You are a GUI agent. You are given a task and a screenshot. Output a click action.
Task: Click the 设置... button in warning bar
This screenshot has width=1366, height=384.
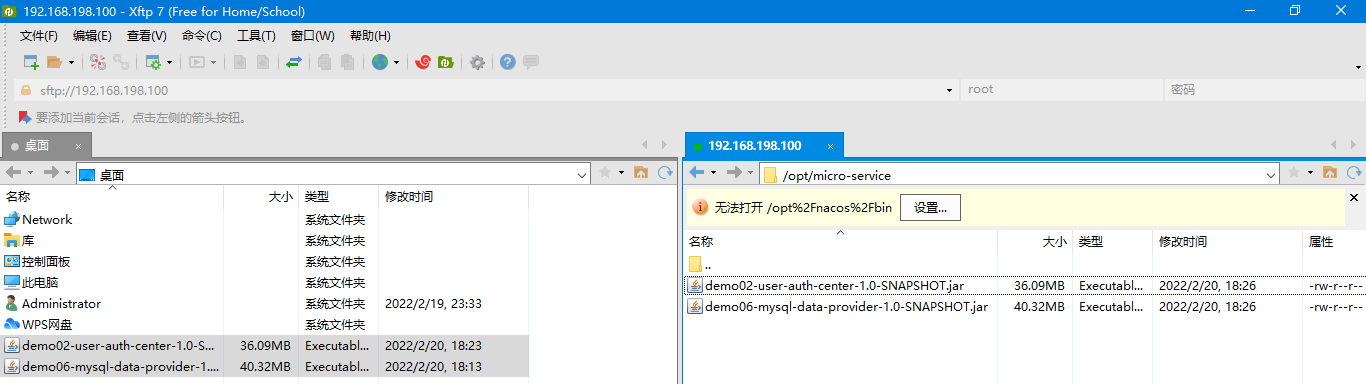930,208
